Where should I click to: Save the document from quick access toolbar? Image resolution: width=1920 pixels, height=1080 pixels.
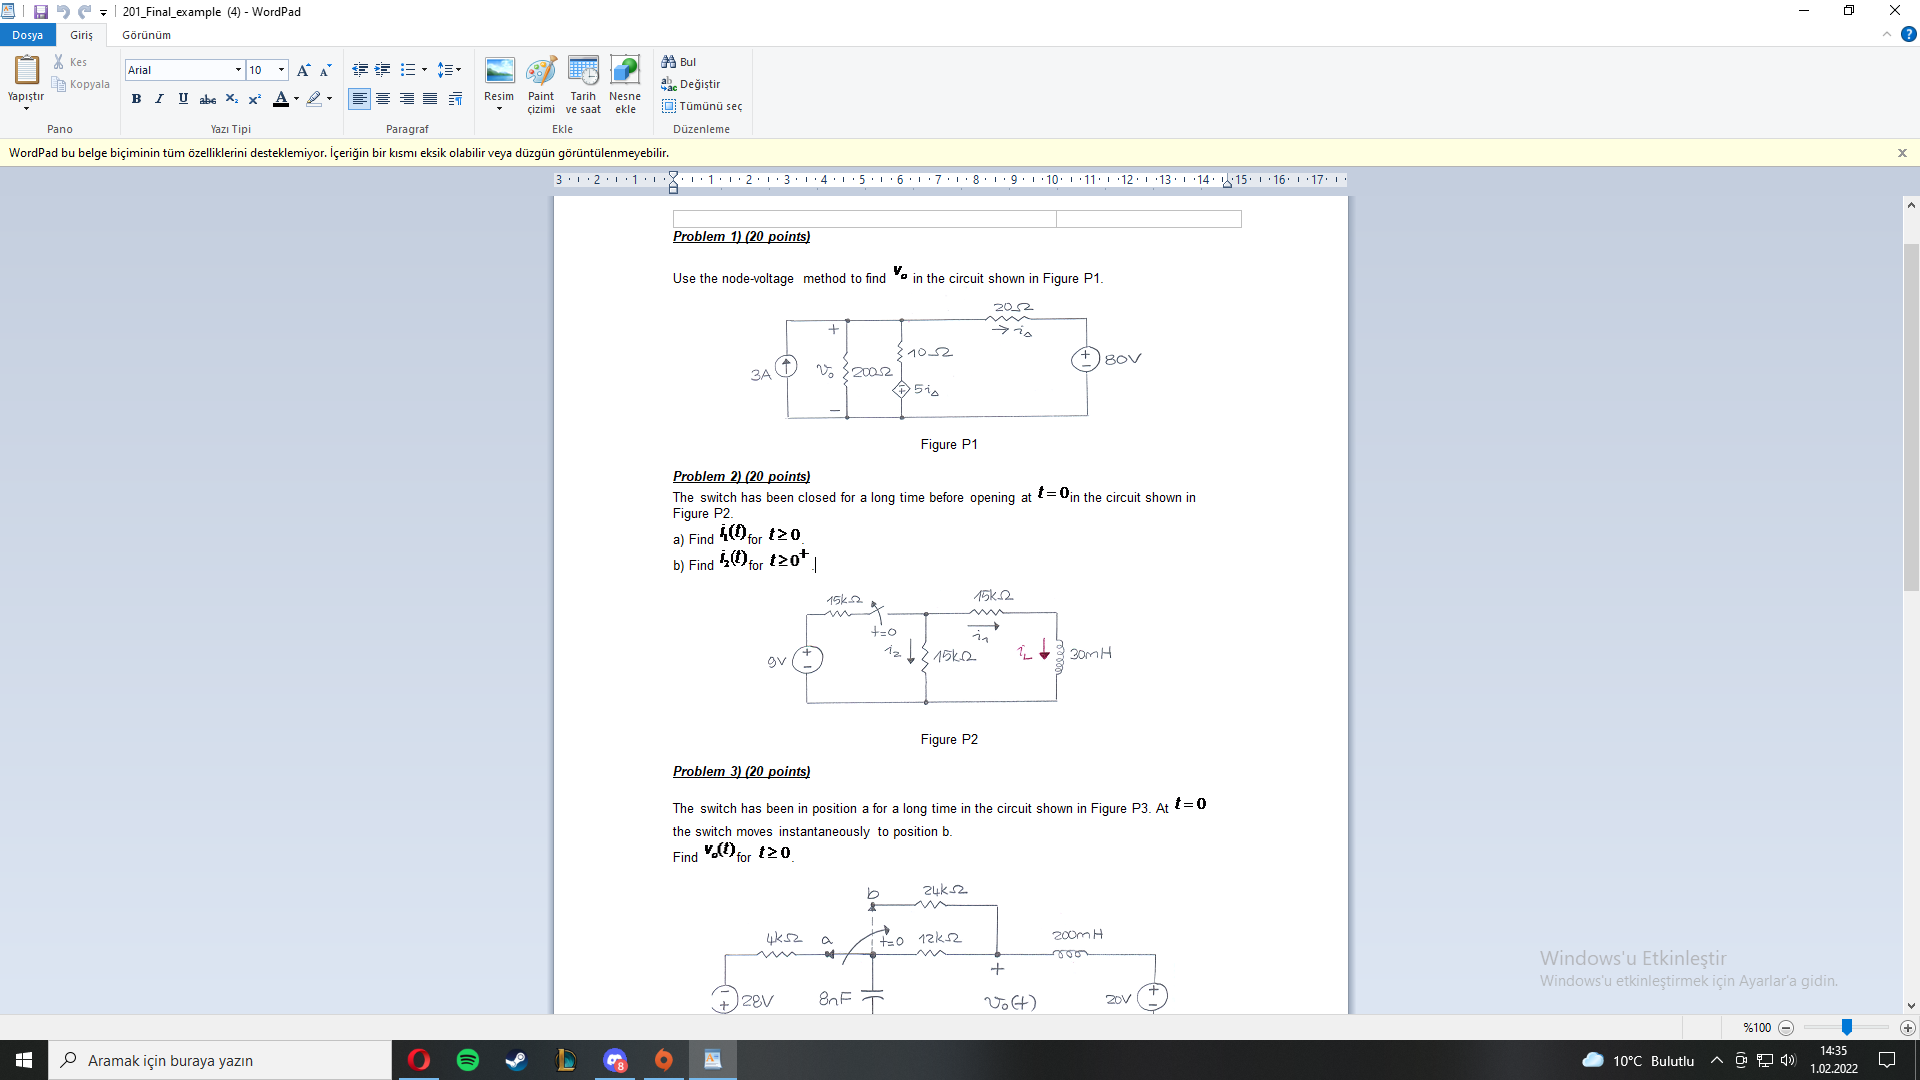click(40, 12)
